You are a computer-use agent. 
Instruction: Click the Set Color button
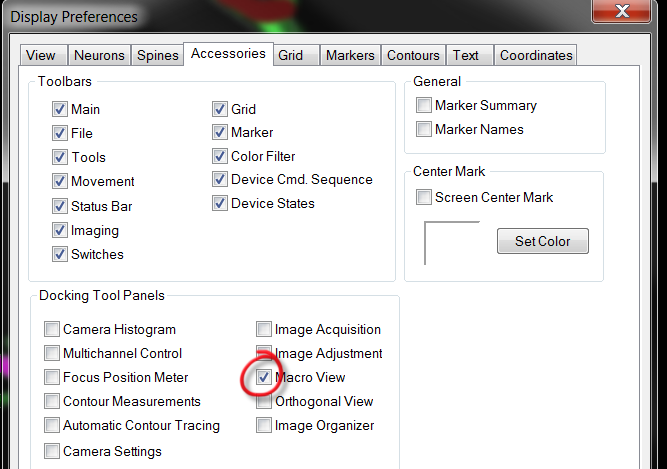tap(543, 241)
